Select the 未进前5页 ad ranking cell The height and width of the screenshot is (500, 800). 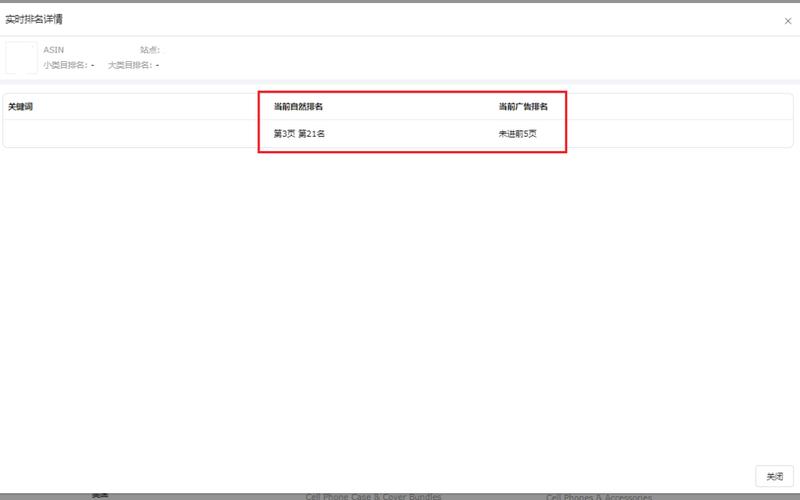pyautogui.click(x=518, y=134)
